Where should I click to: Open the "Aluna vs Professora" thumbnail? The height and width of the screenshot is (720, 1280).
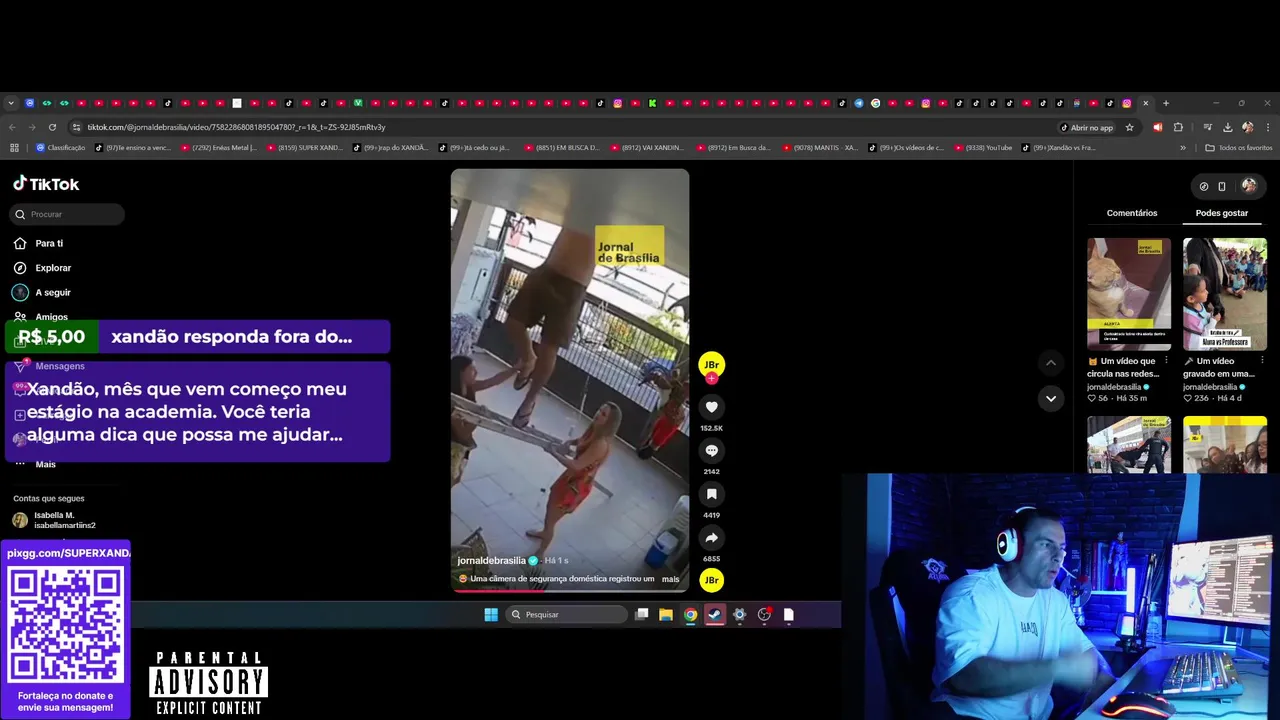click(x=1225, y=294)
